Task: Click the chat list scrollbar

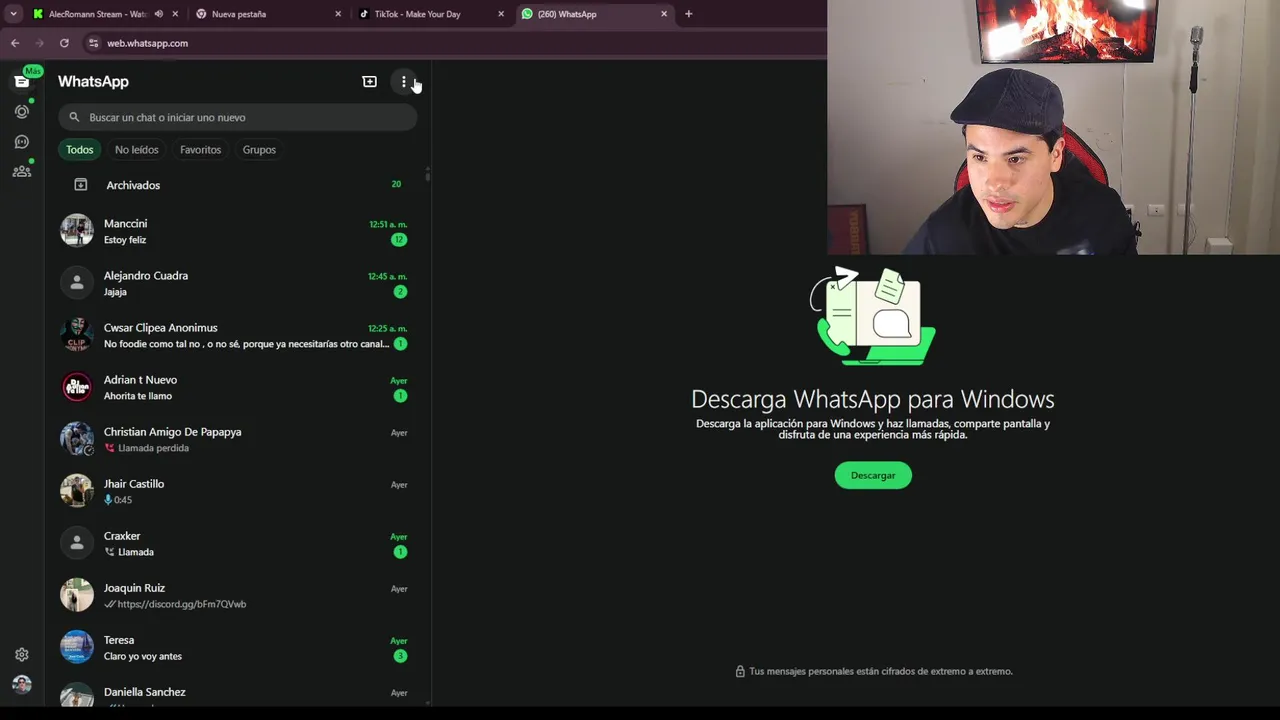Action: (x=428, y=175)
